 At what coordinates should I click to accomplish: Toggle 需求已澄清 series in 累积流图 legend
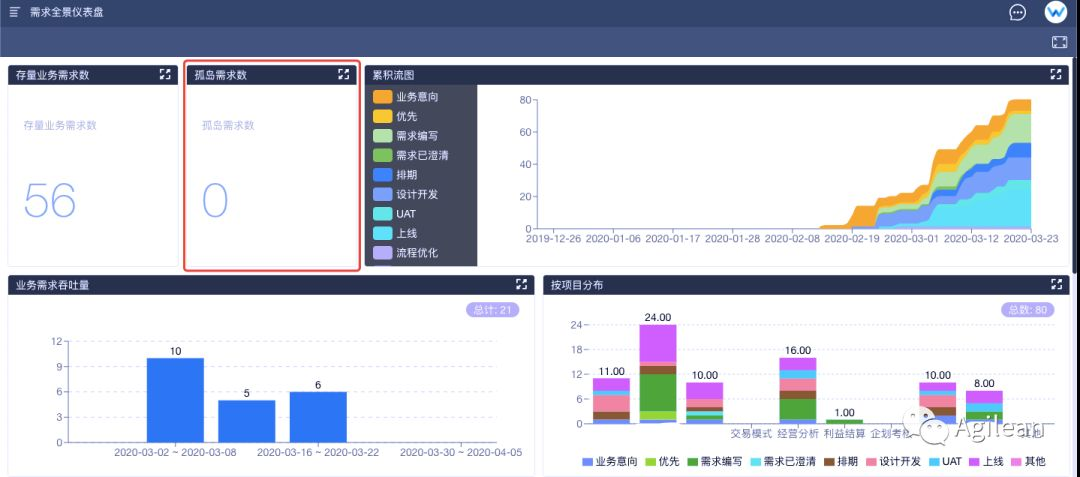[x=411, y=156]
